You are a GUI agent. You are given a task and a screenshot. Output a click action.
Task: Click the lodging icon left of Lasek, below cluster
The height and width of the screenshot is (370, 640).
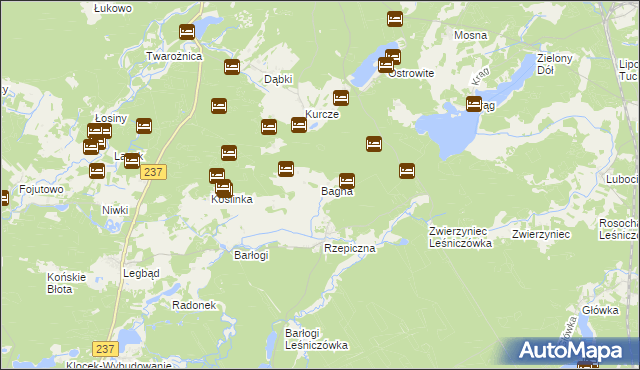pyautogui.click(x=97, y=171)
